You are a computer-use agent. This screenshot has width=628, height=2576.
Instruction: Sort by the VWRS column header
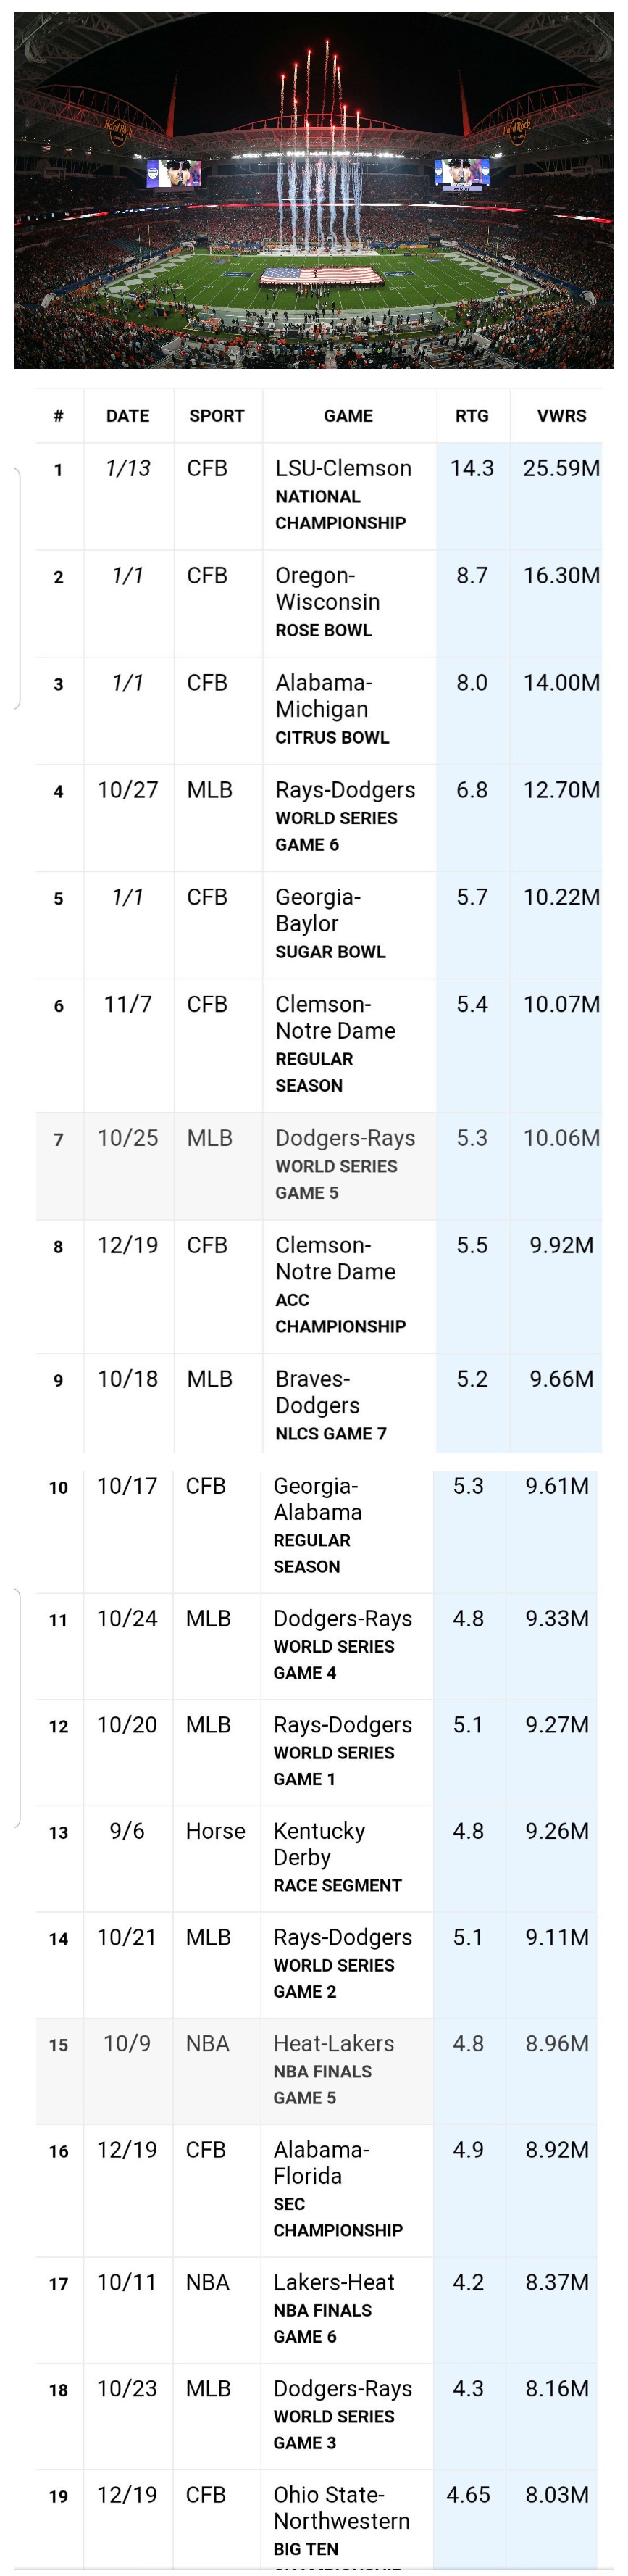pyautogui.click(x=561, y=416)
